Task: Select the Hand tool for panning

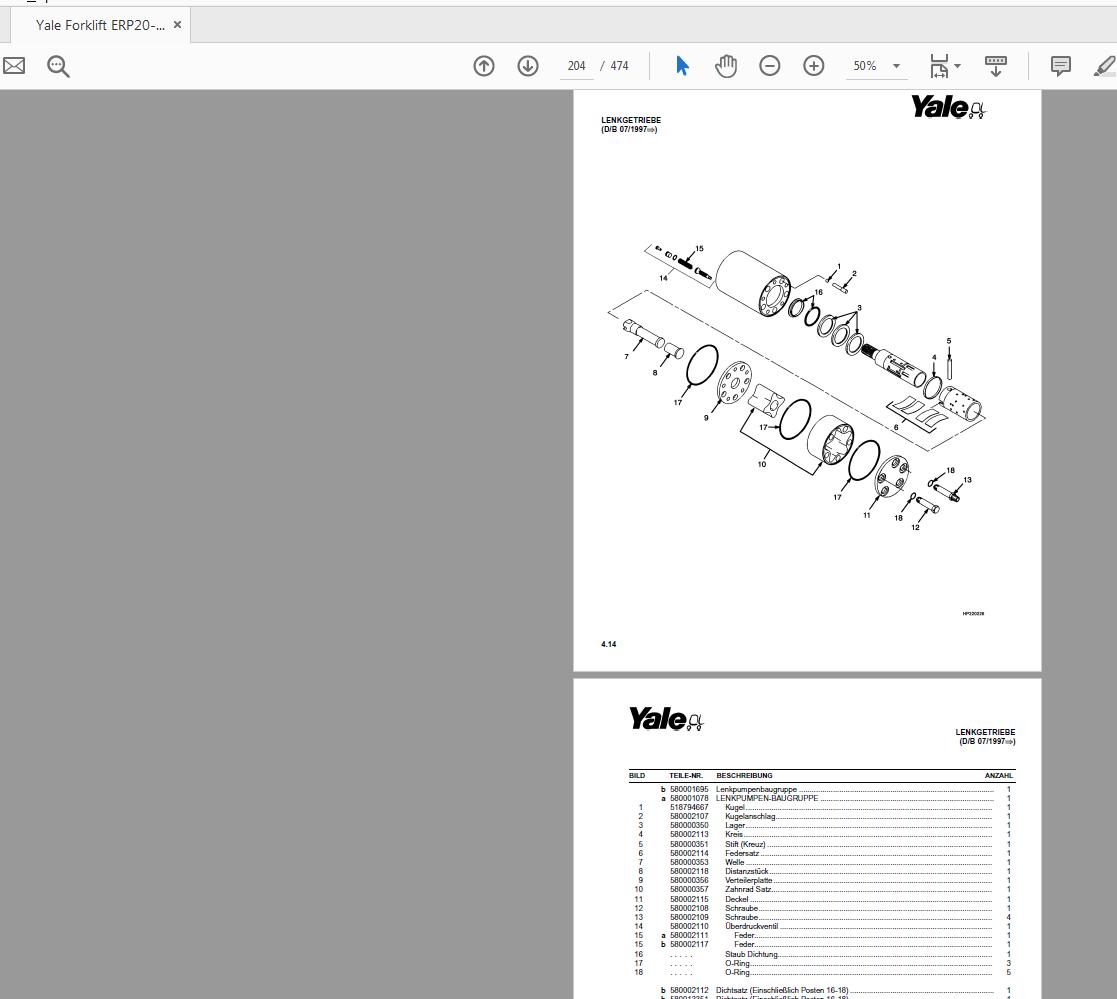Action: 726,66
